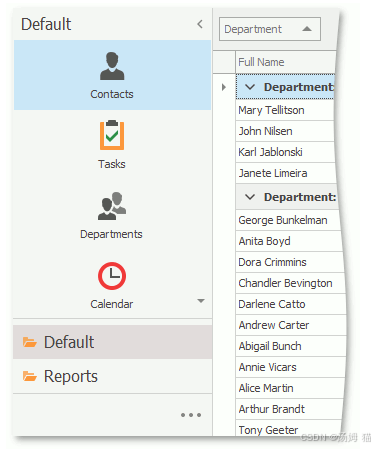The height and width of the screenshot is (449, 375).
Task: Click the Full Name column header
Action: pos(285,62)
